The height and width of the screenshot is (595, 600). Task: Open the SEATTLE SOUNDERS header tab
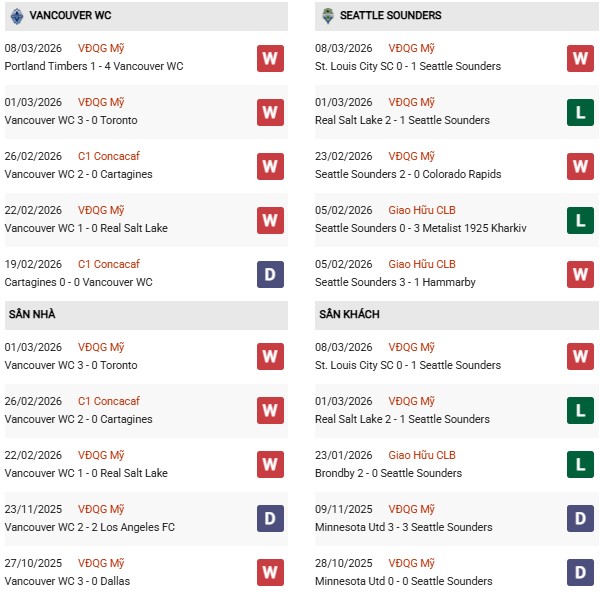(390, 16)
